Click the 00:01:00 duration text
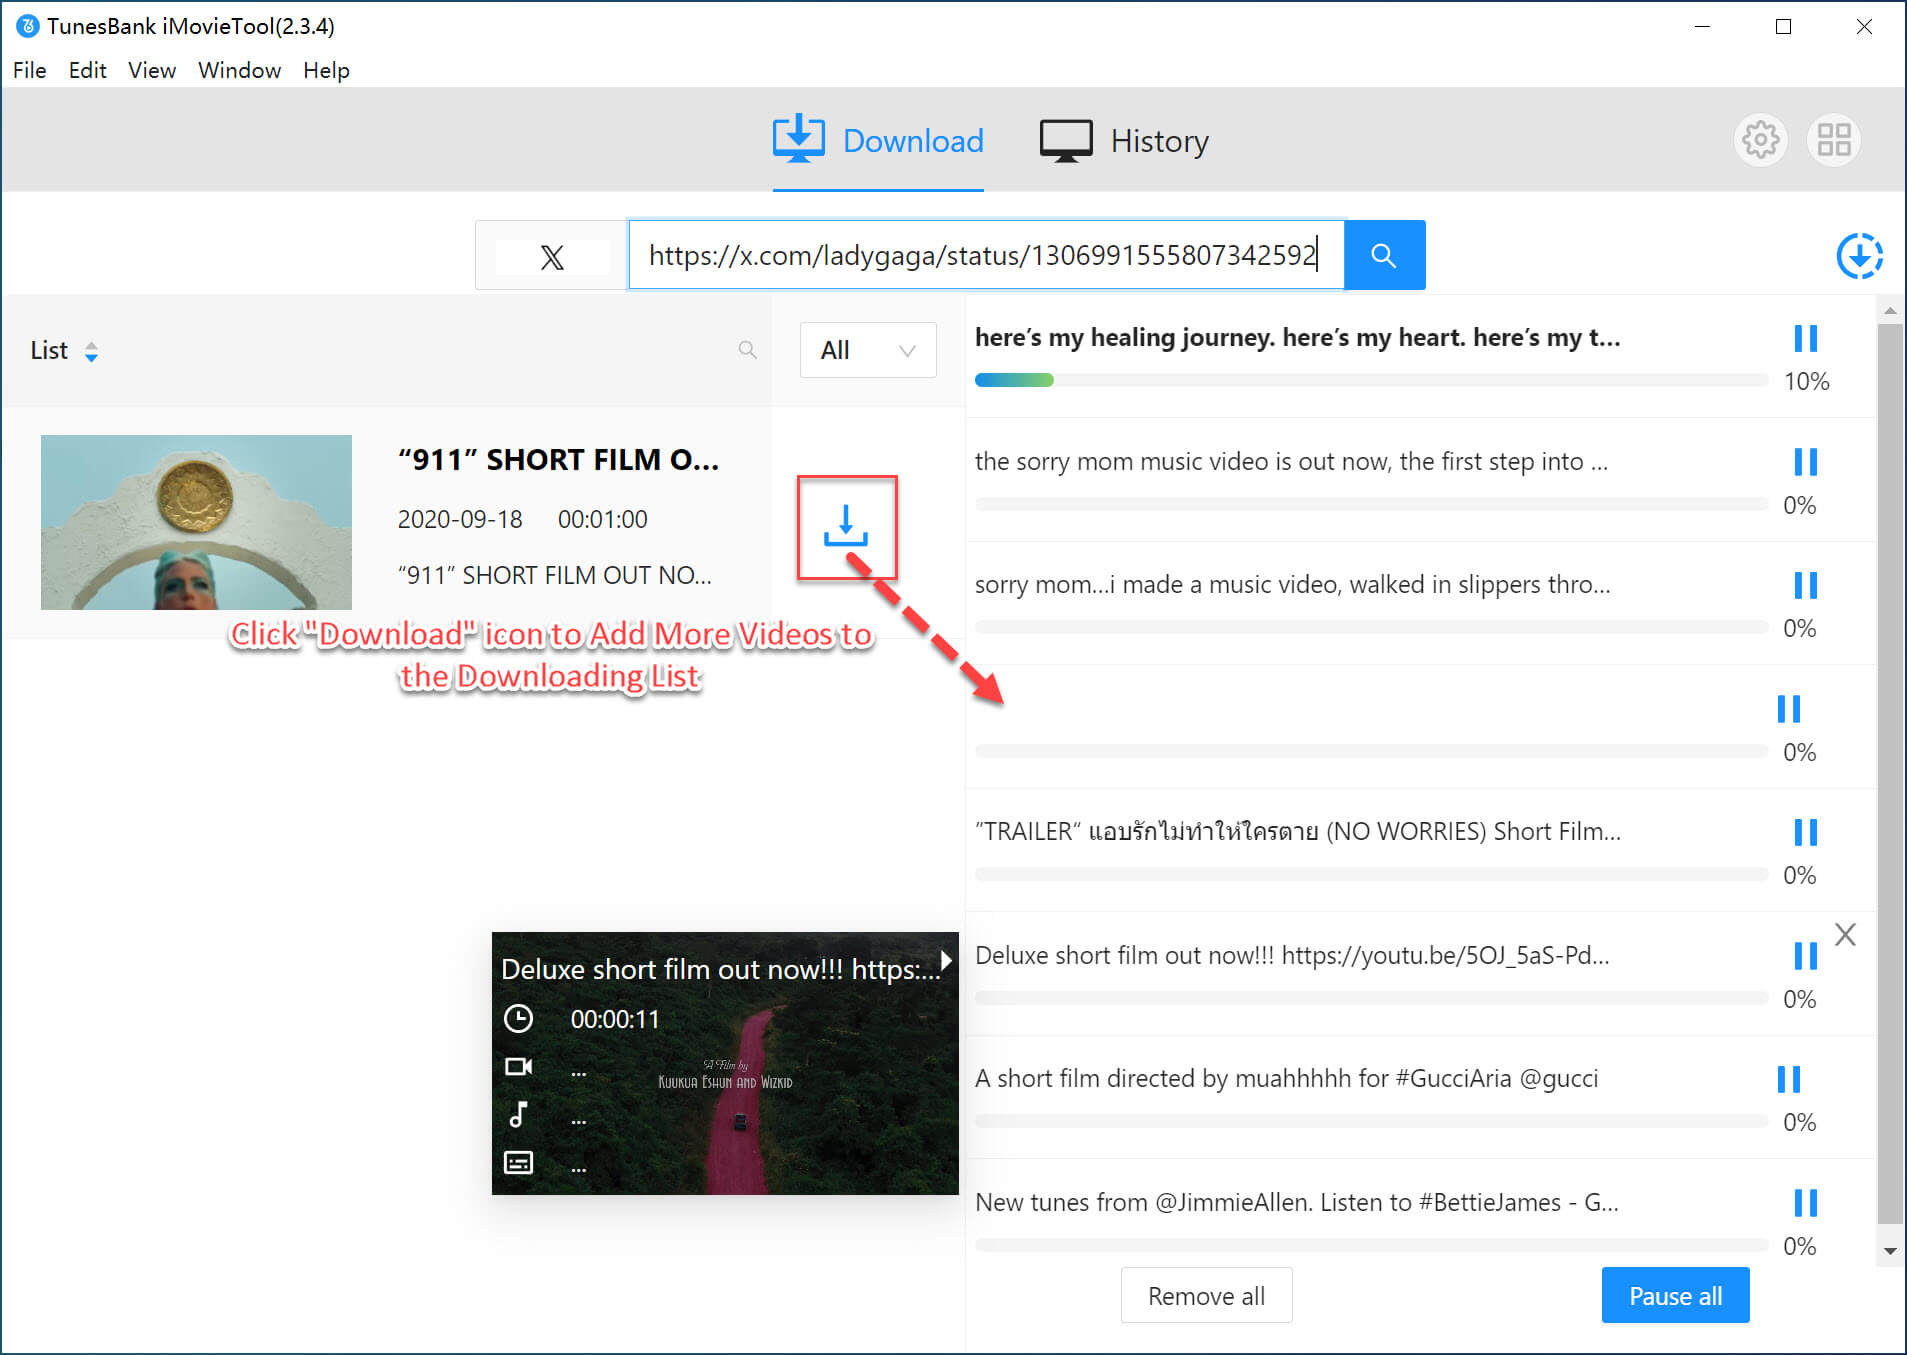 602,520
